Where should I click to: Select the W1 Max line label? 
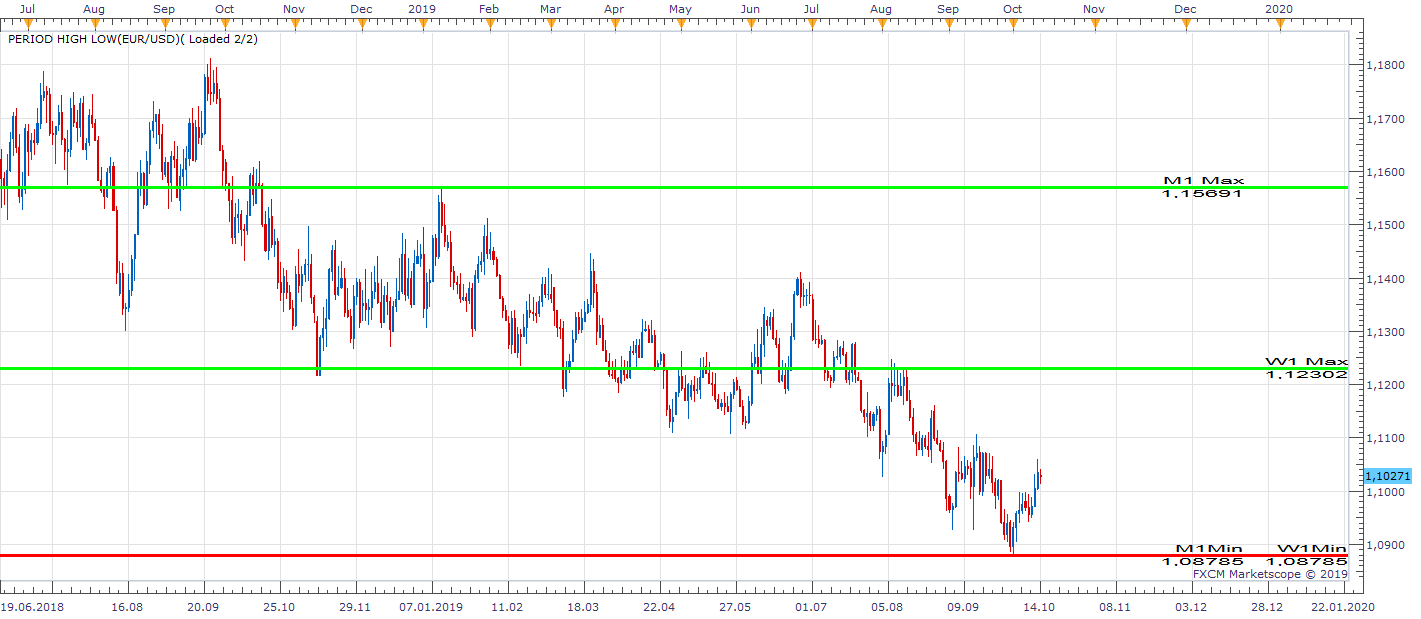tap(1306, 362)
